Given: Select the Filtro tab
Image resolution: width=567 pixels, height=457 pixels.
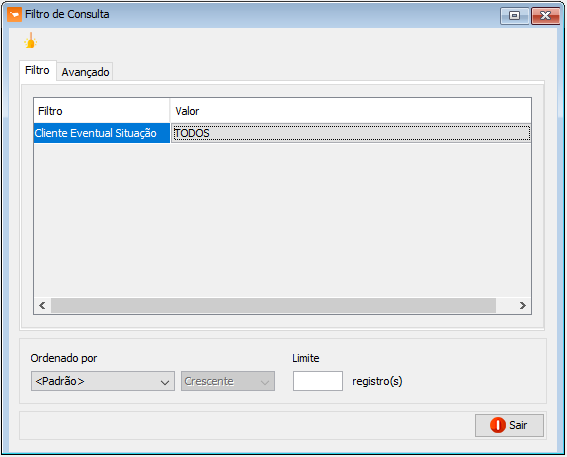Looking at the screenshot, I should pyautogui.click(x=37, y=70).
